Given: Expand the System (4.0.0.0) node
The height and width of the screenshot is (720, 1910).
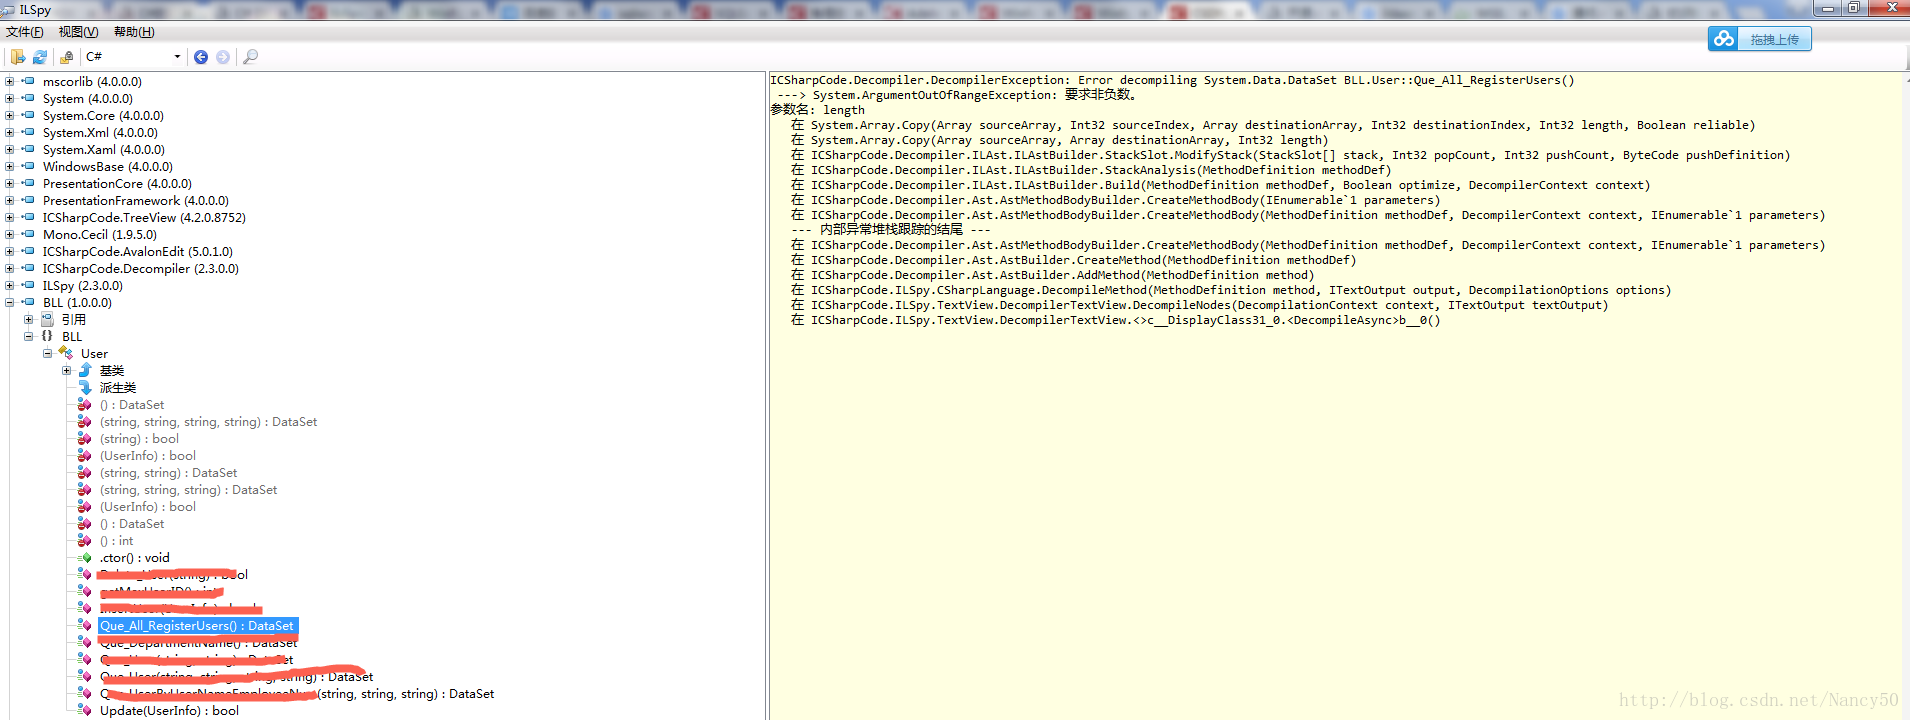Looking at the screenshot, I should coord(9,99).
